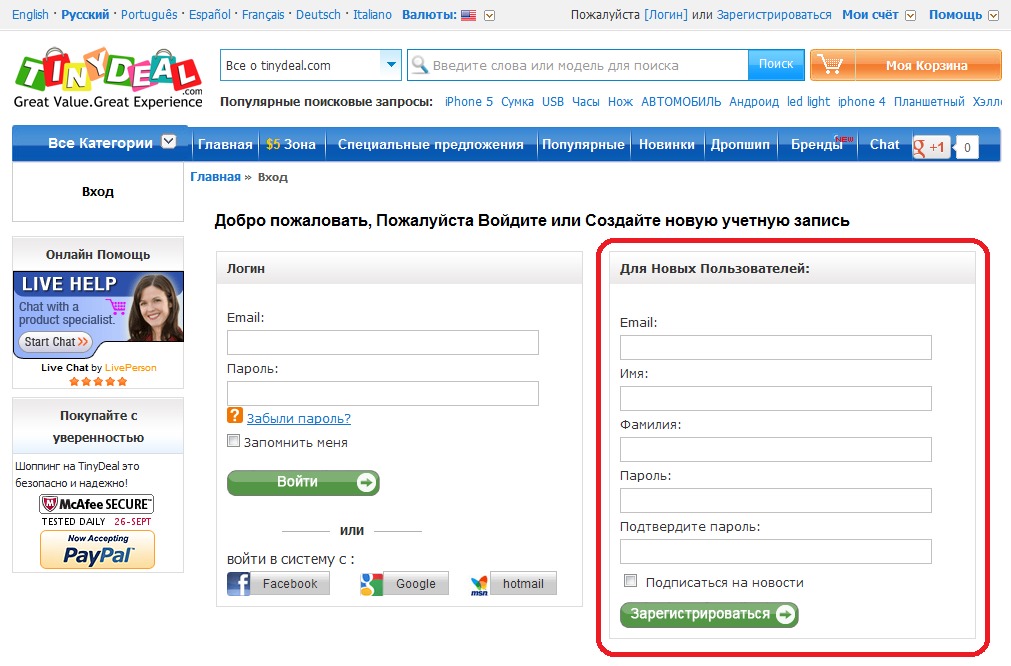The width and height of the screenshot is (1011, 666).
Task: Click the Google login icon
Action: click(x=372, y=584)
